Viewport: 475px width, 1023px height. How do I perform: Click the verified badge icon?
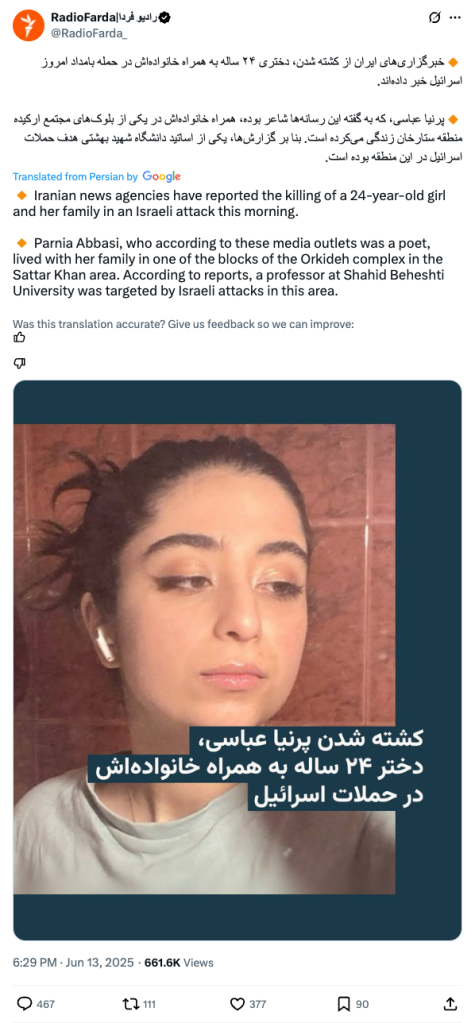click(166, 19)
